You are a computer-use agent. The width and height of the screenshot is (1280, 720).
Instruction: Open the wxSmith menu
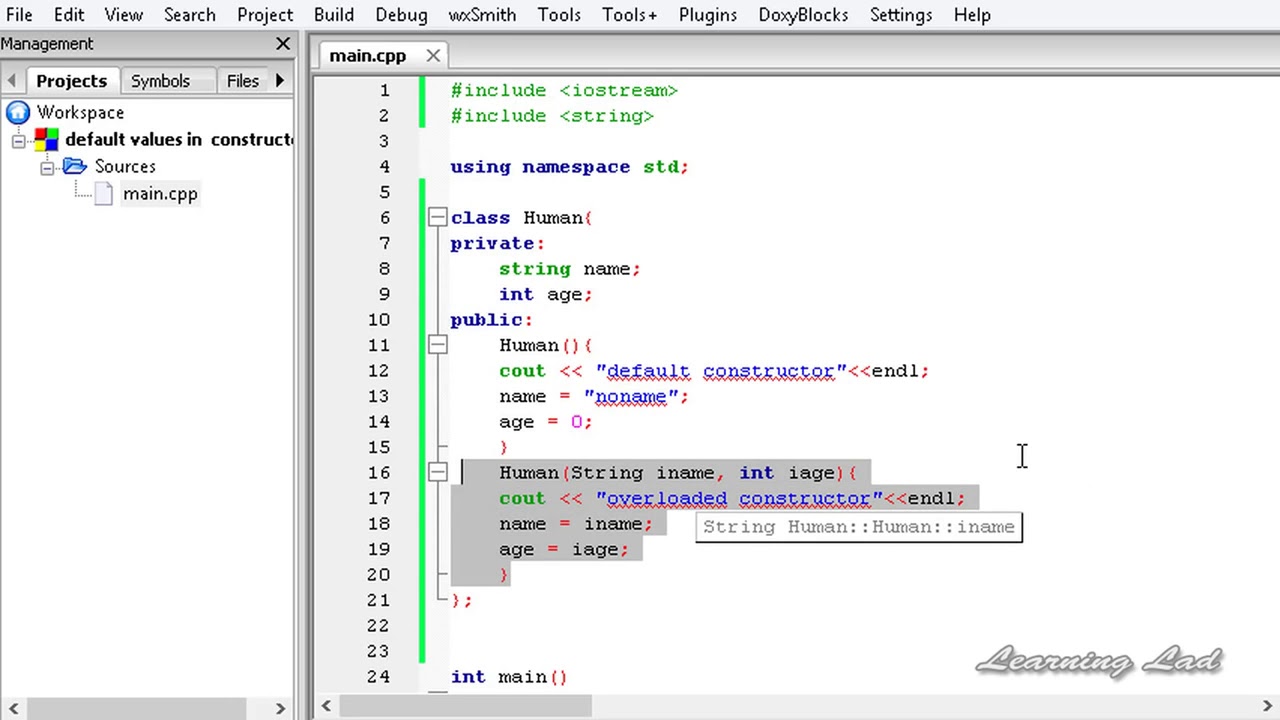482,15
